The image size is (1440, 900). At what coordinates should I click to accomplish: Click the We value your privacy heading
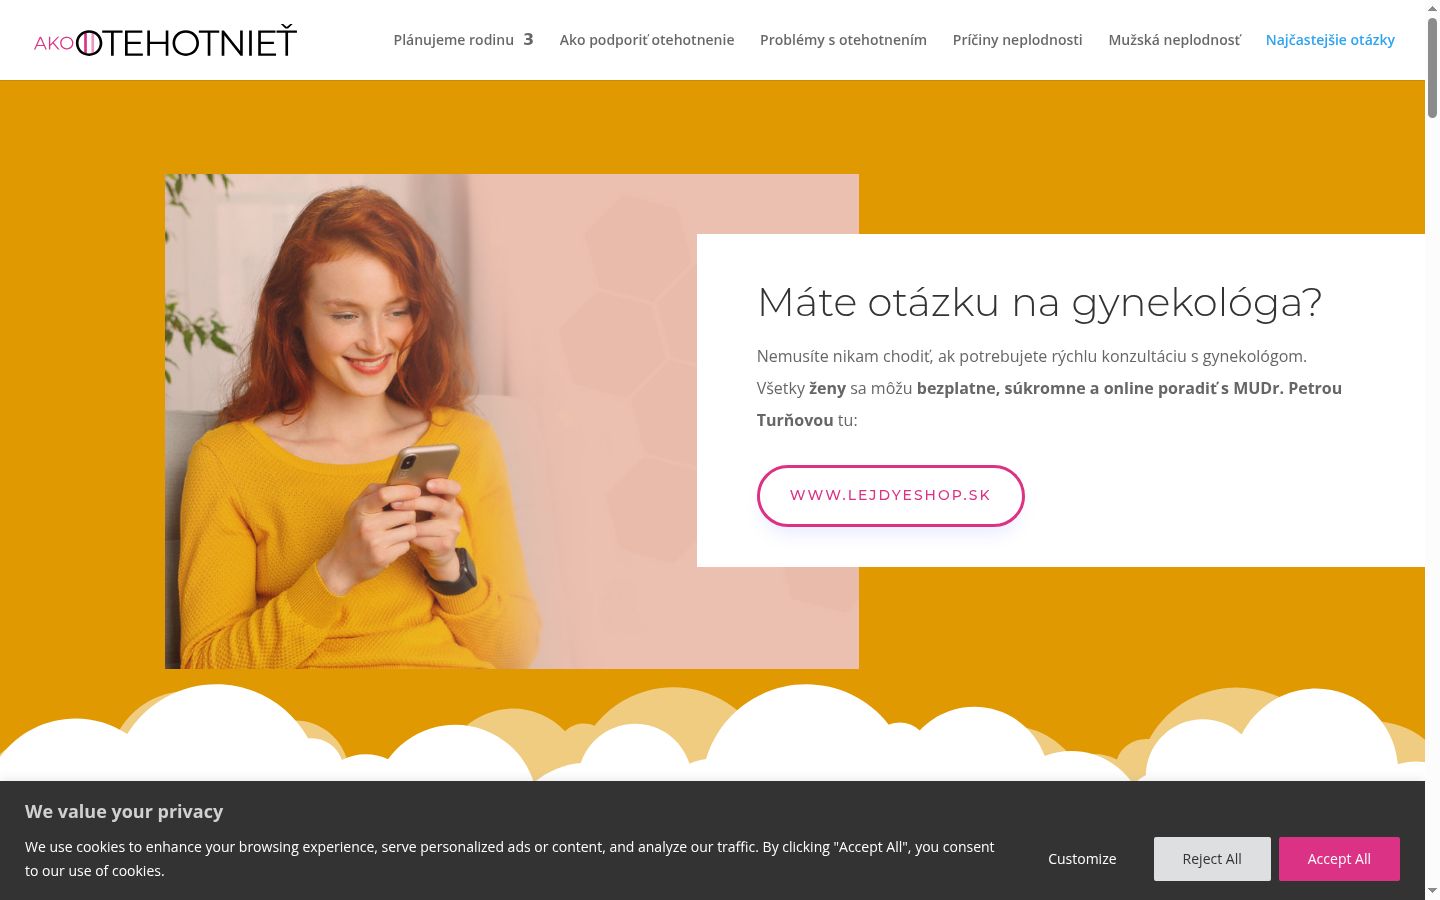tap(124, 811)
